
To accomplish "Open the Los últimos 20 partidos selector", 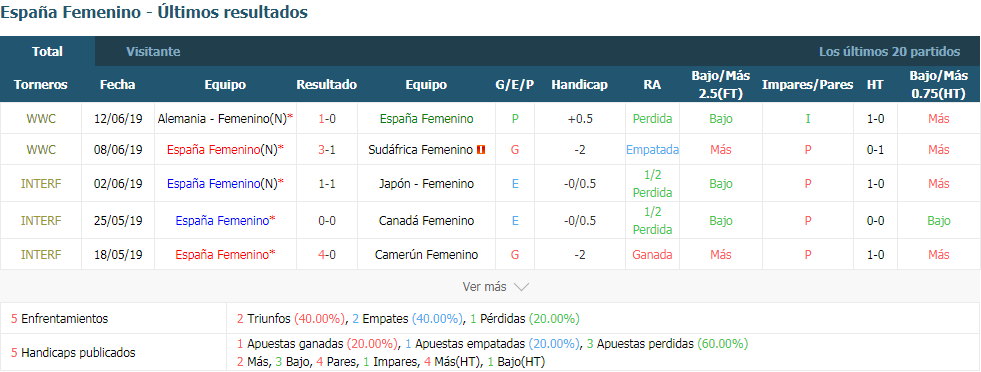I will coord(889,52).
